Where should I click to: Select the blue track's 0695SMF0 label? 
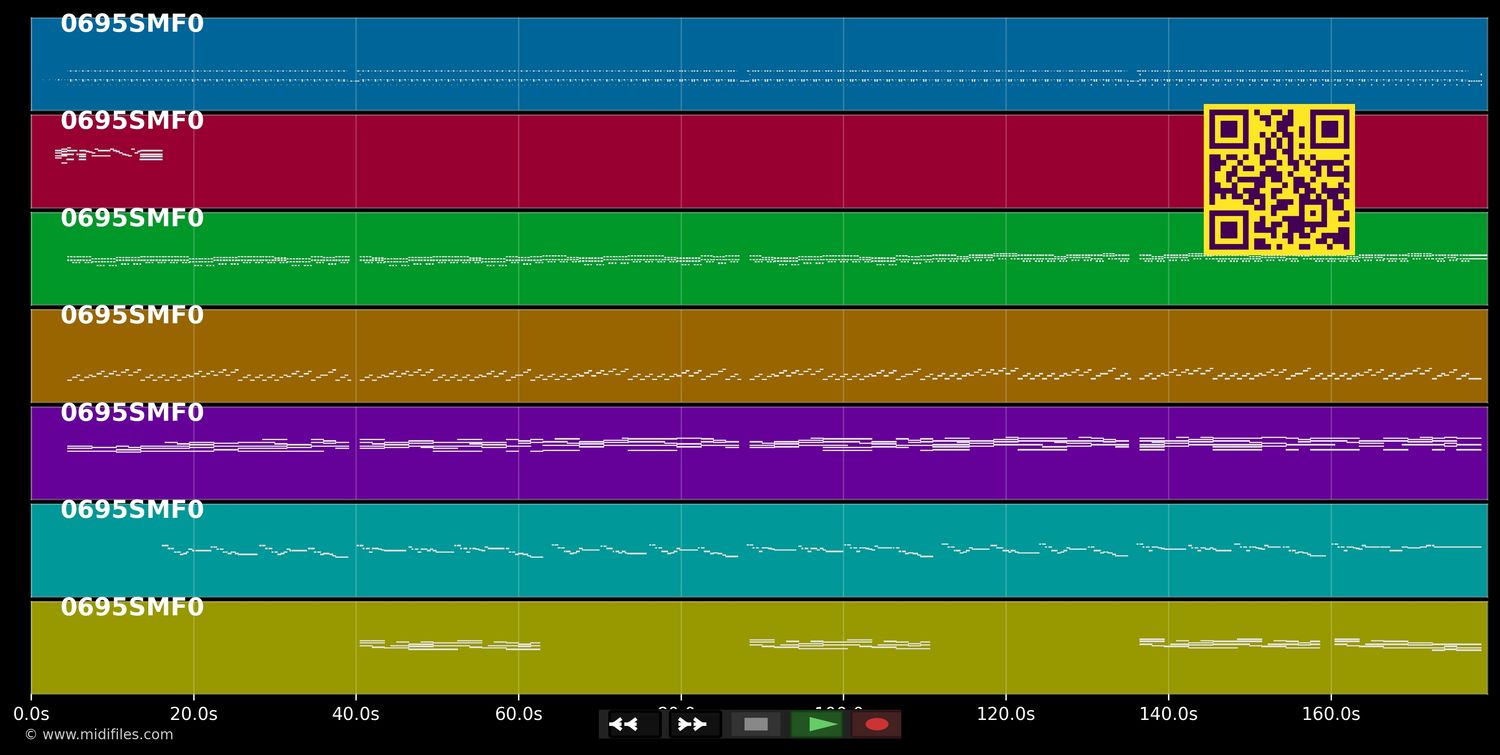pos(132,24)
